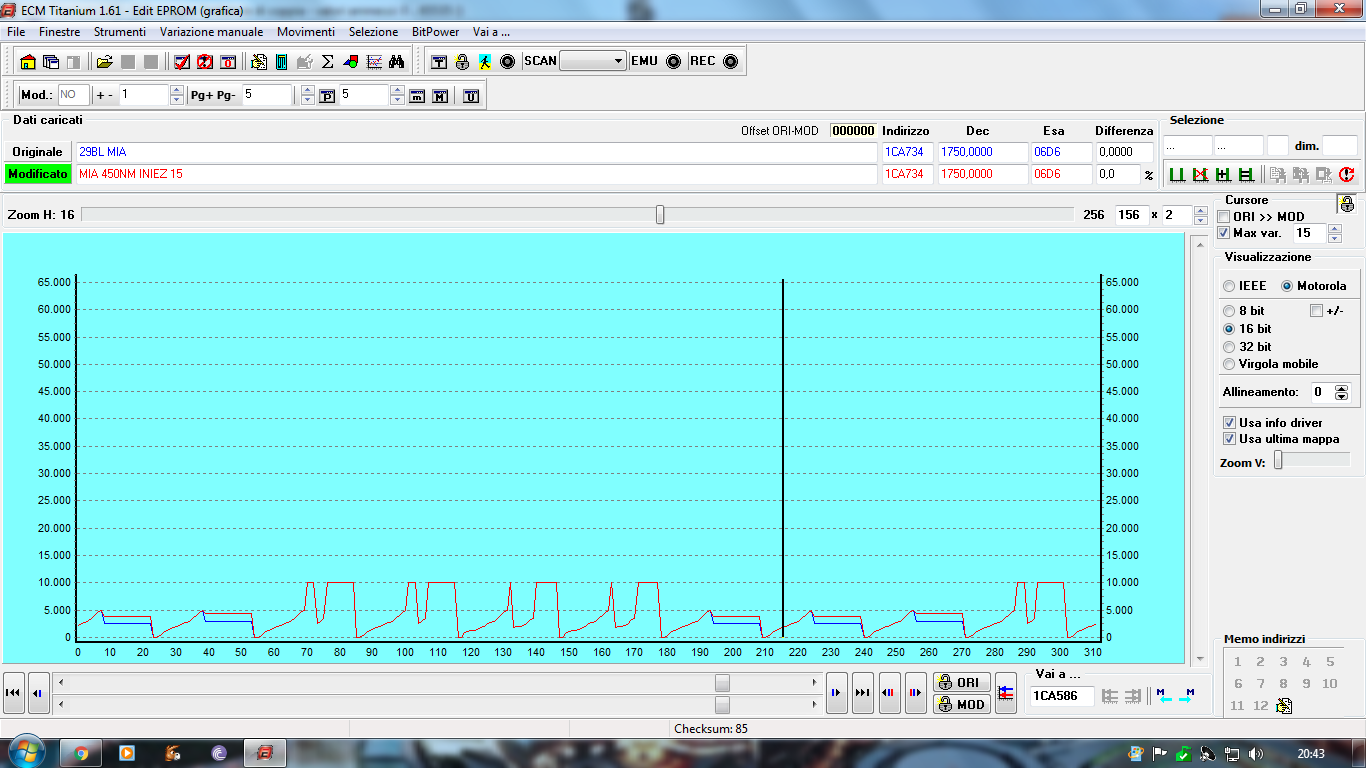
Task: Click the cascading windows toolbar icon
Action: pyautogui.click(x=50, y=61)
